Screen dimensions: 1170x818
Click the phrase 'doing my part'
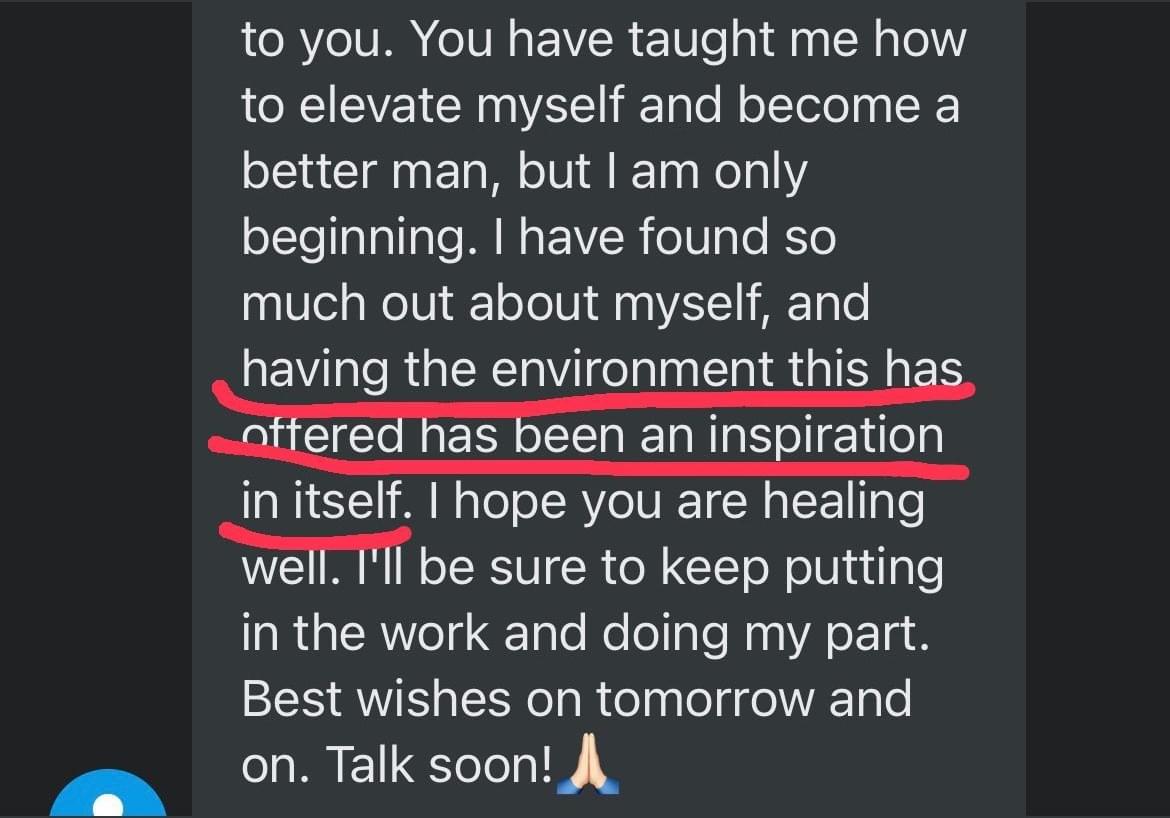[765, 635]
